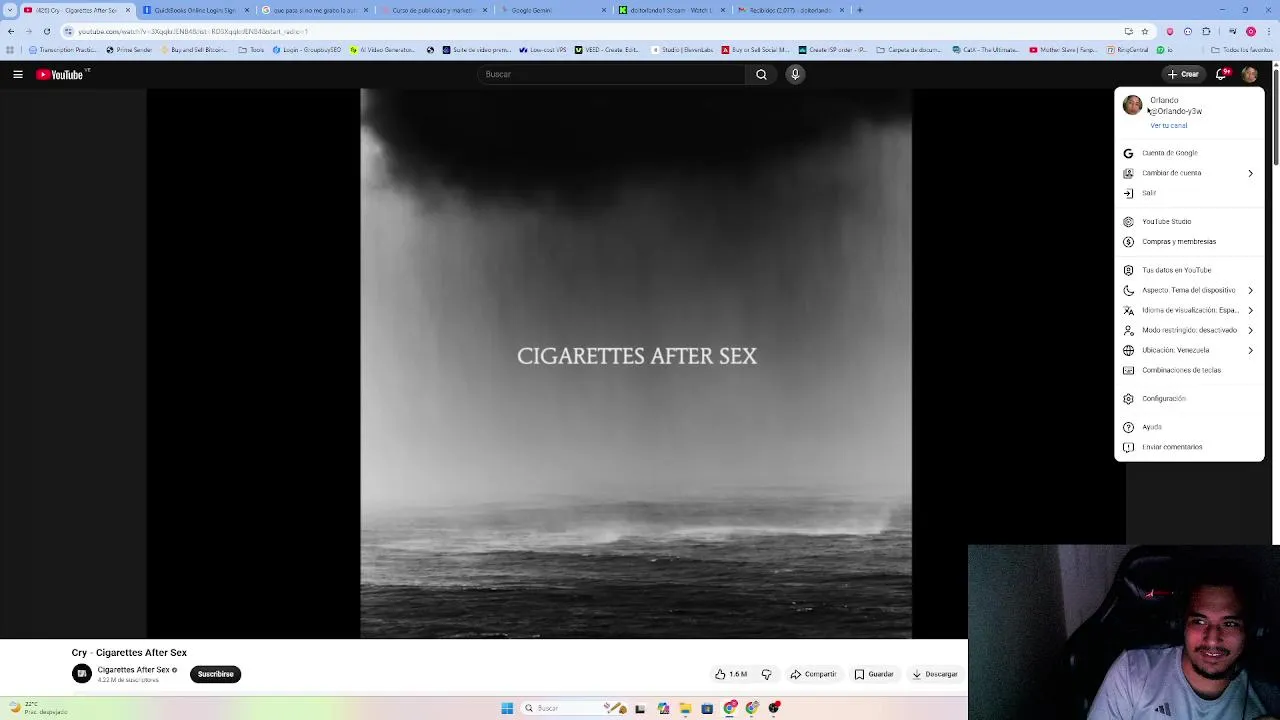1280x720 pixels.
Task: Select Enviar comentarios
Action: [x=1189, y=447]
